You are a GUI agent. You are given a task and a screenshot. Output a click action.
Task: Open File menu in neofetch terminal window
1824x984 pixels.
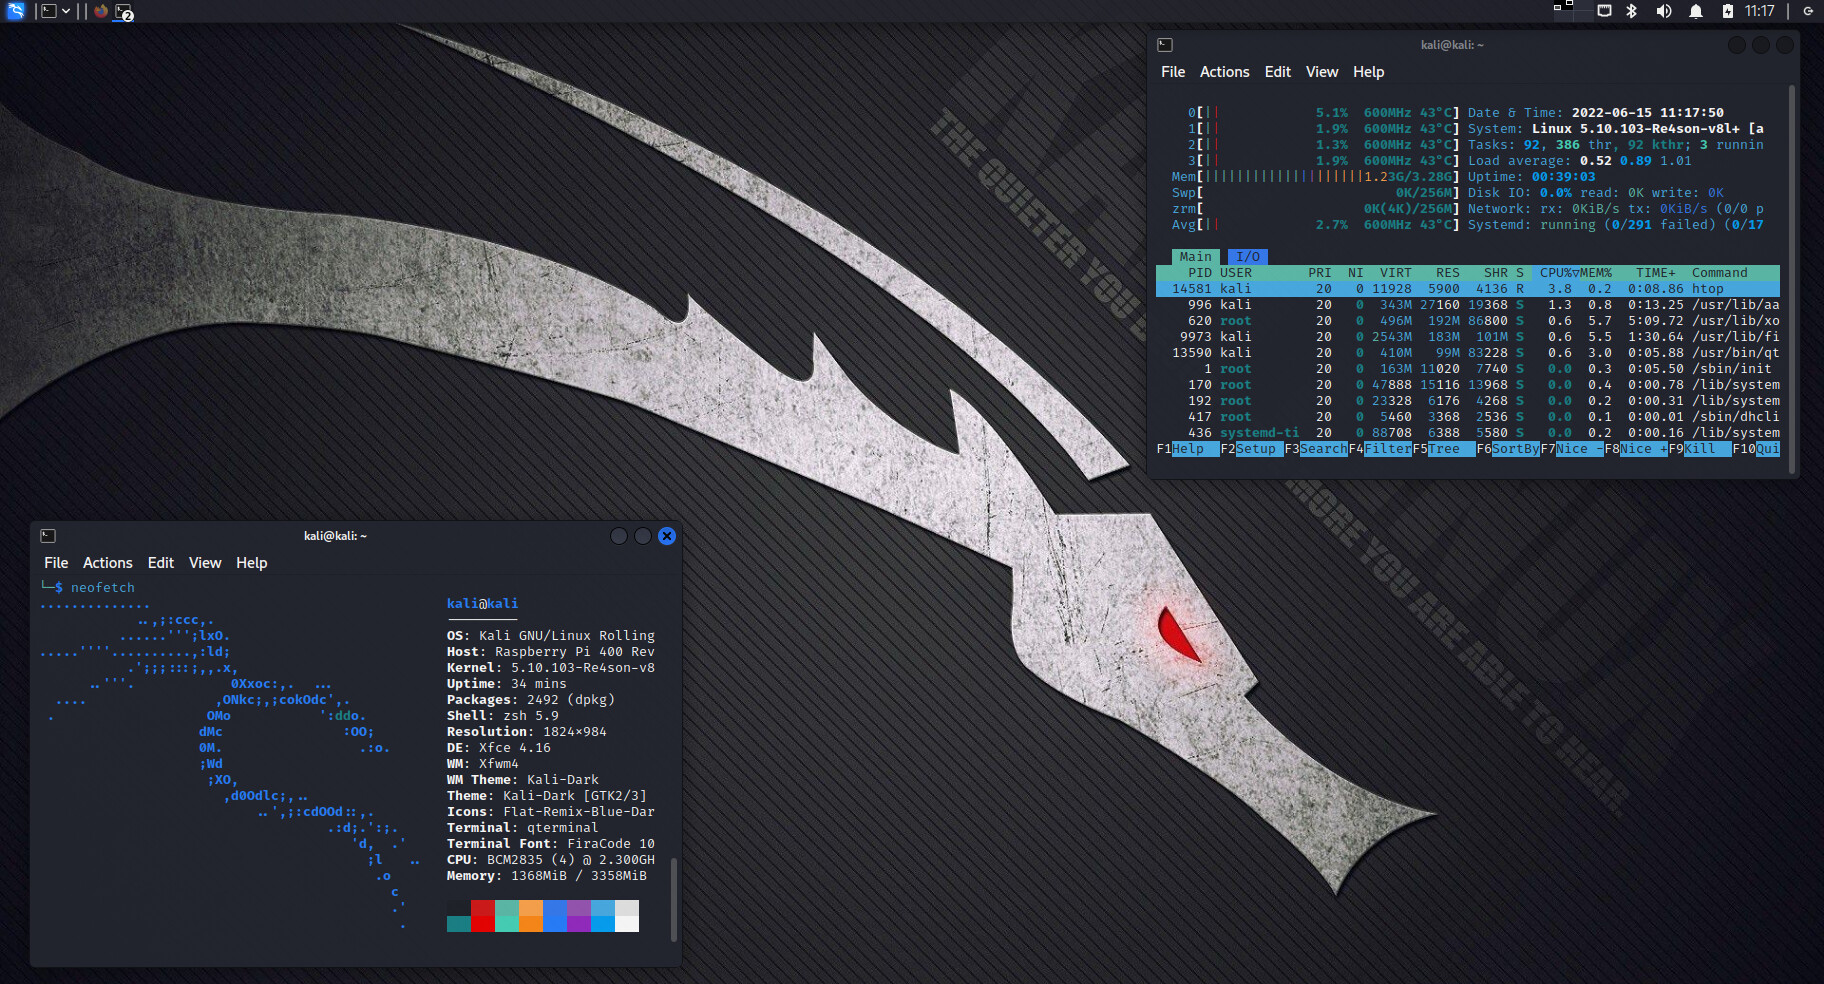pos(56,563)
